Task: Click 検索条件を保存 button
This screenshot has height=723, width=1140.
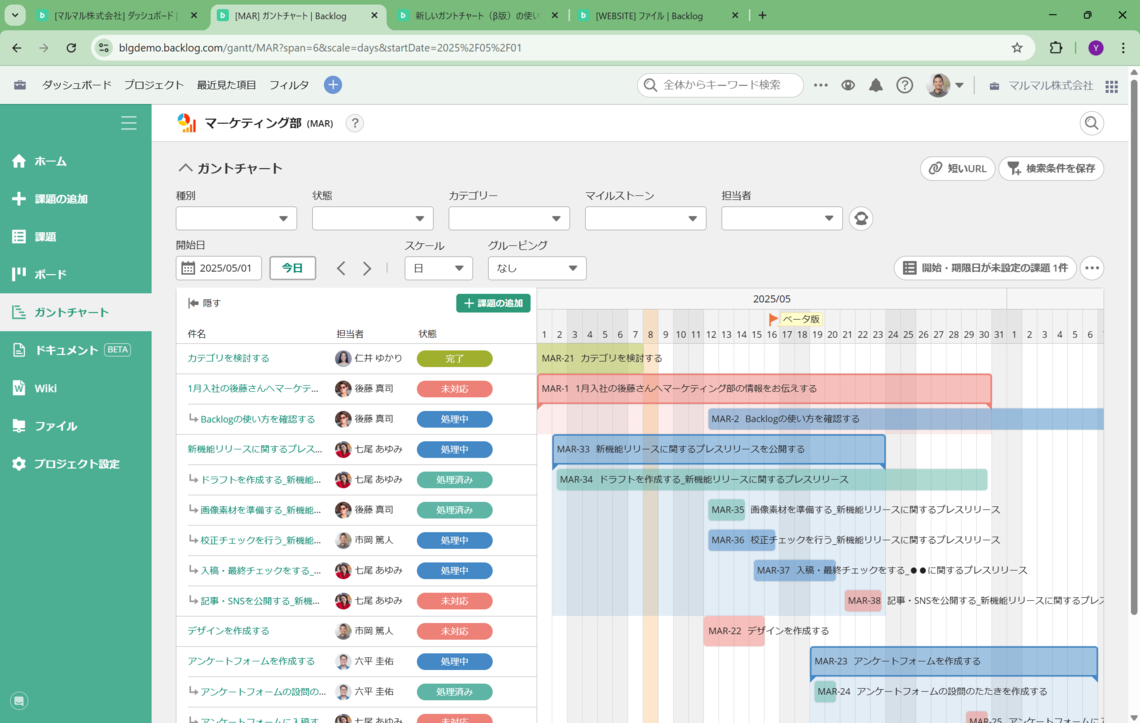Action: click(x=1051, y=169)
